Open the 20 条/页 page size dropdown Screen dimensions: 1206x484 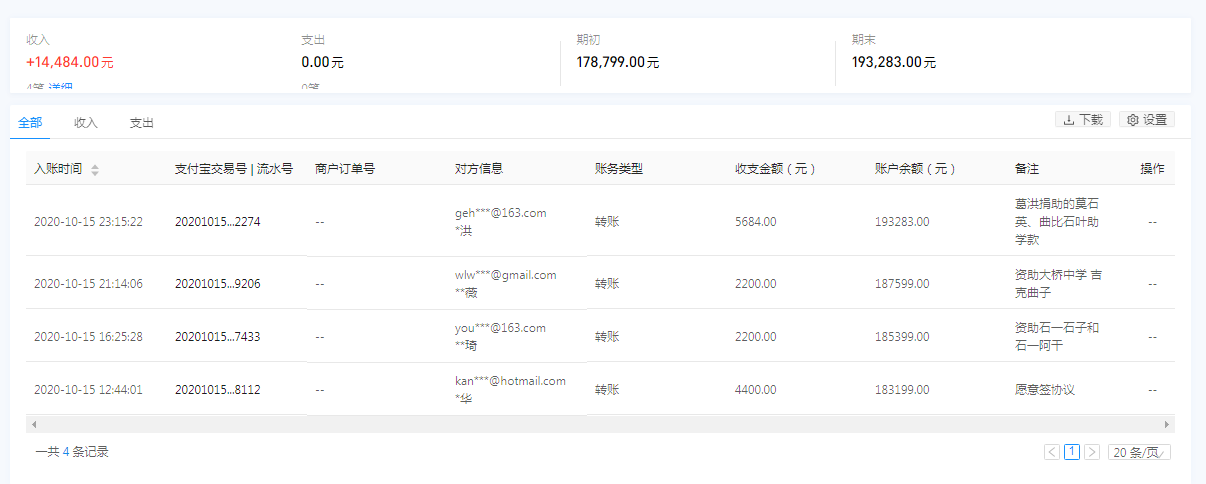coord(1139,452)
